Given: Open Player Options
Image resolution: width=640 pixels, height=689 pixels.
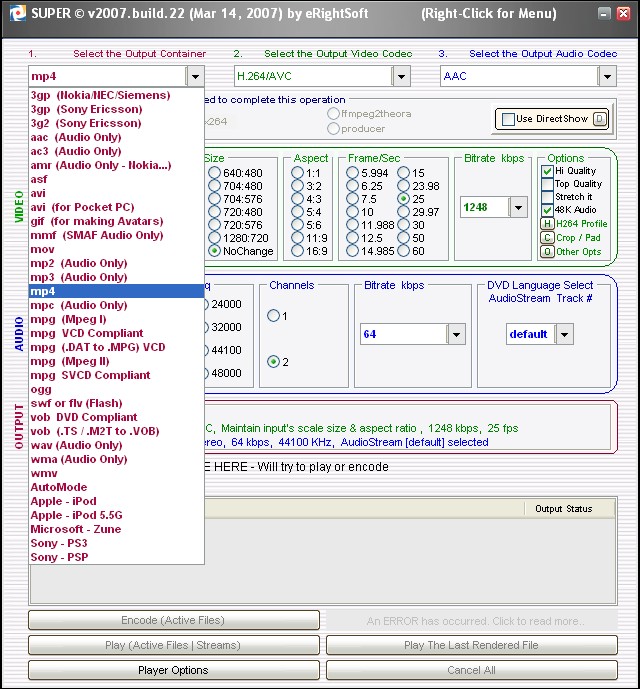Looking at the screenshot, I should 174,670.
